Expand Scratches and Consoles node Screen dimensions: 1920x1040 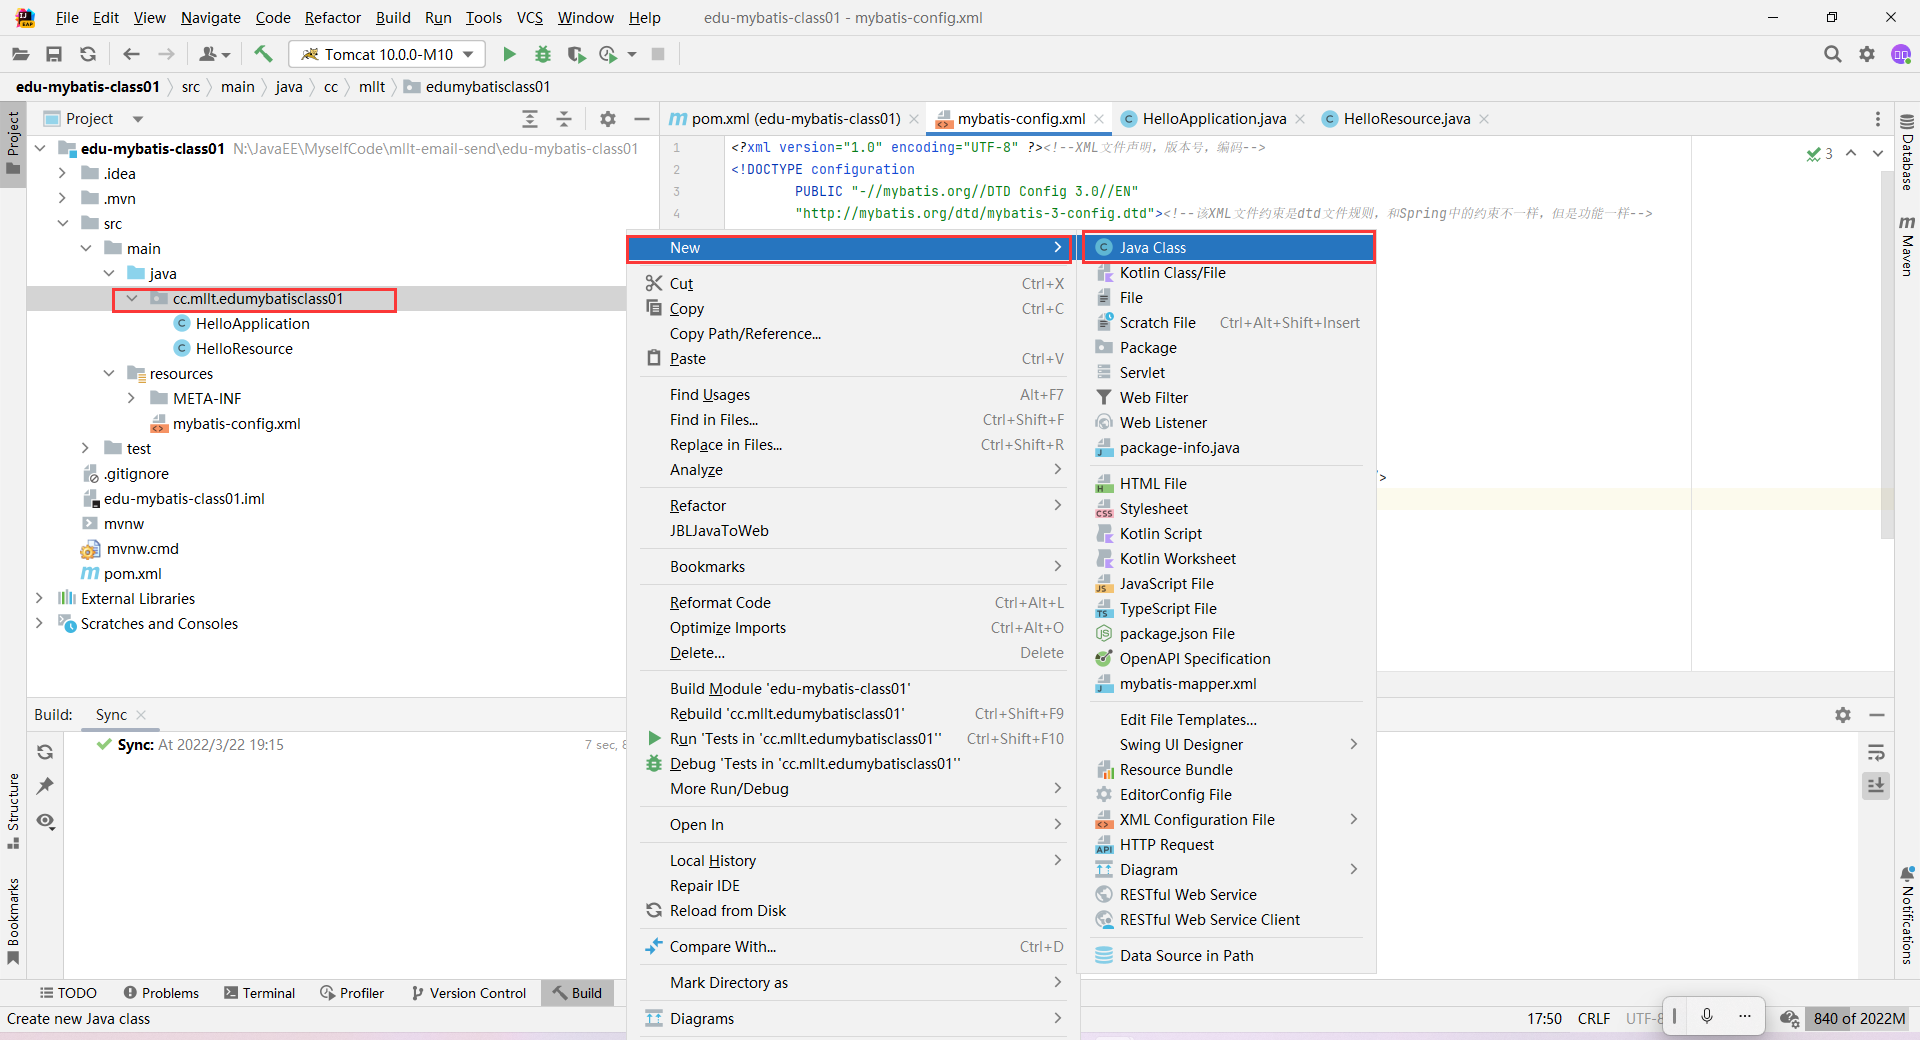40,624
